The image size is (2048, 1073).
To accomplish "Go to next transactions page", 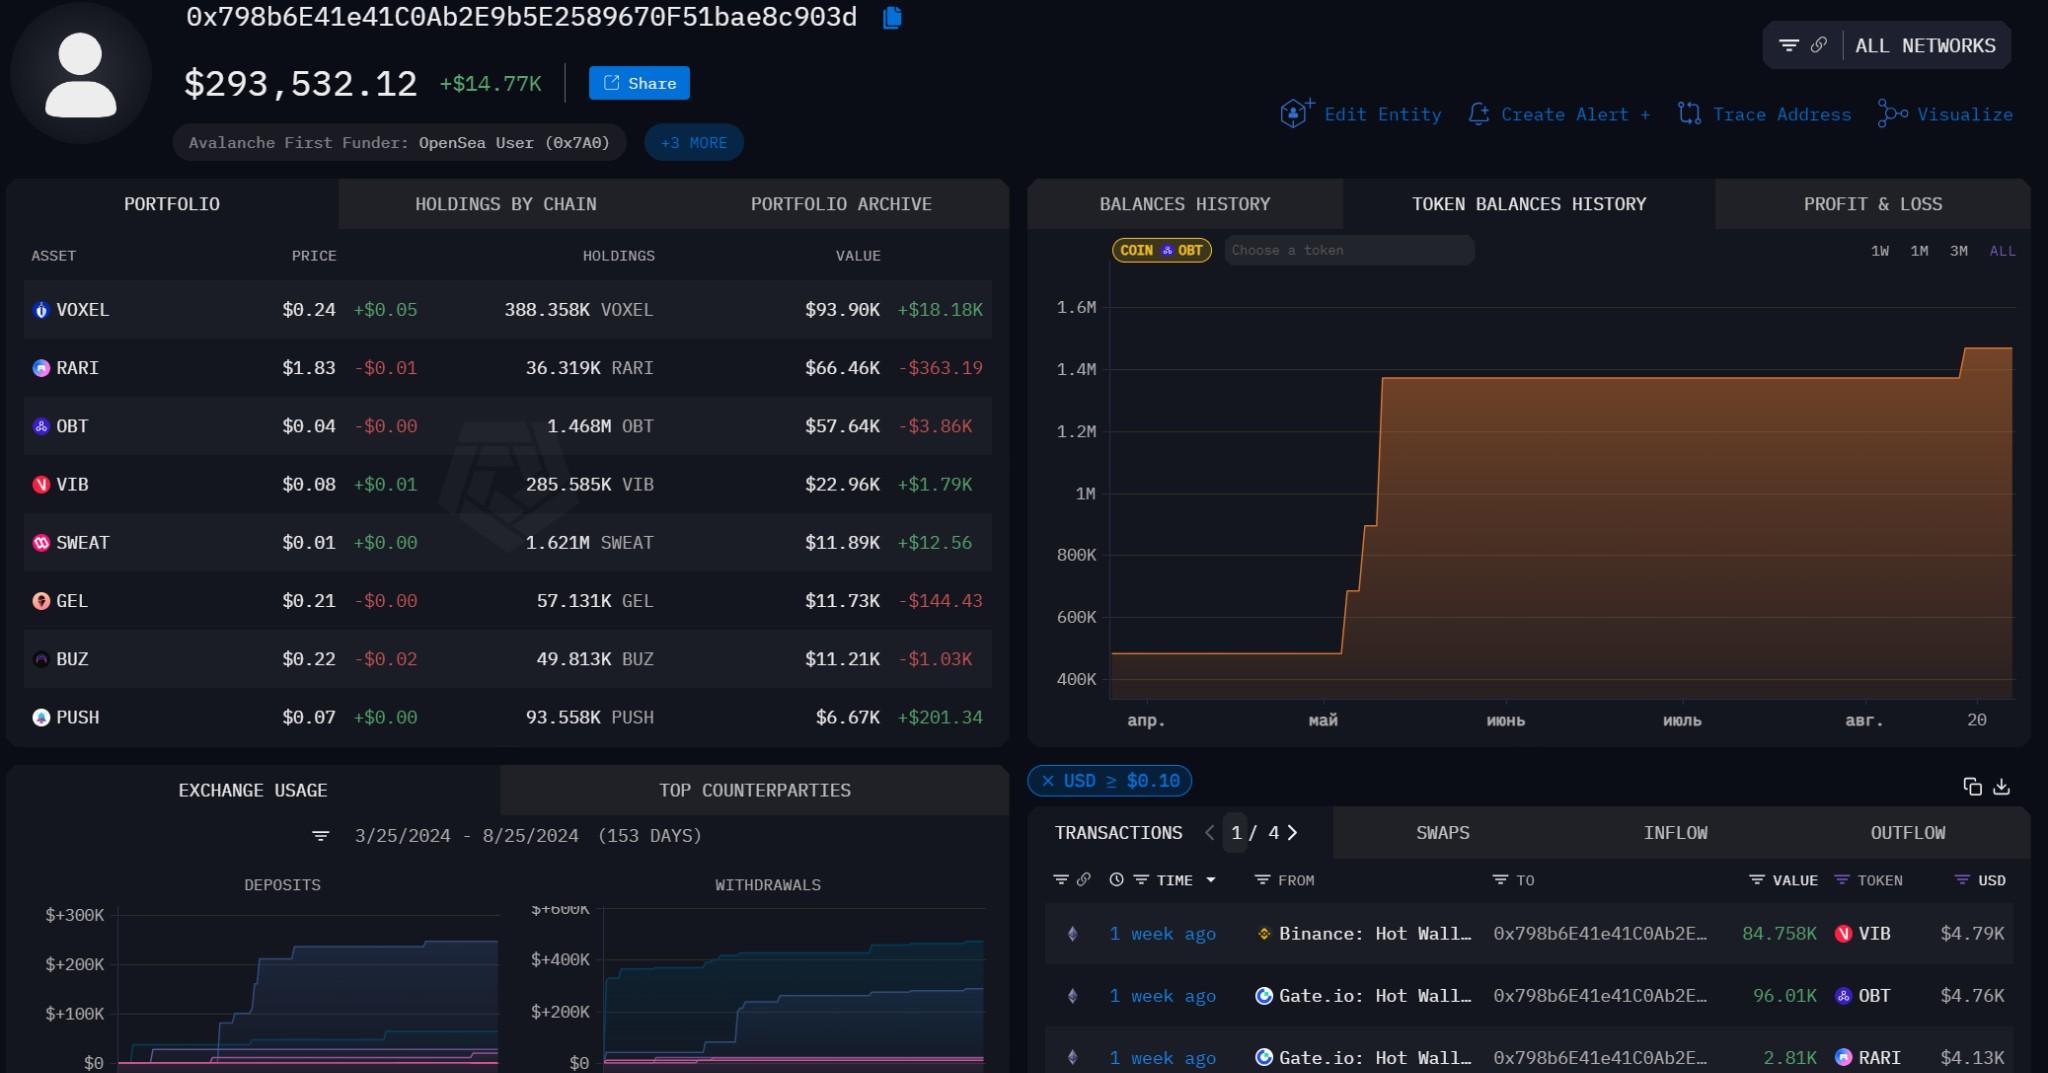I will point(1293,832).
